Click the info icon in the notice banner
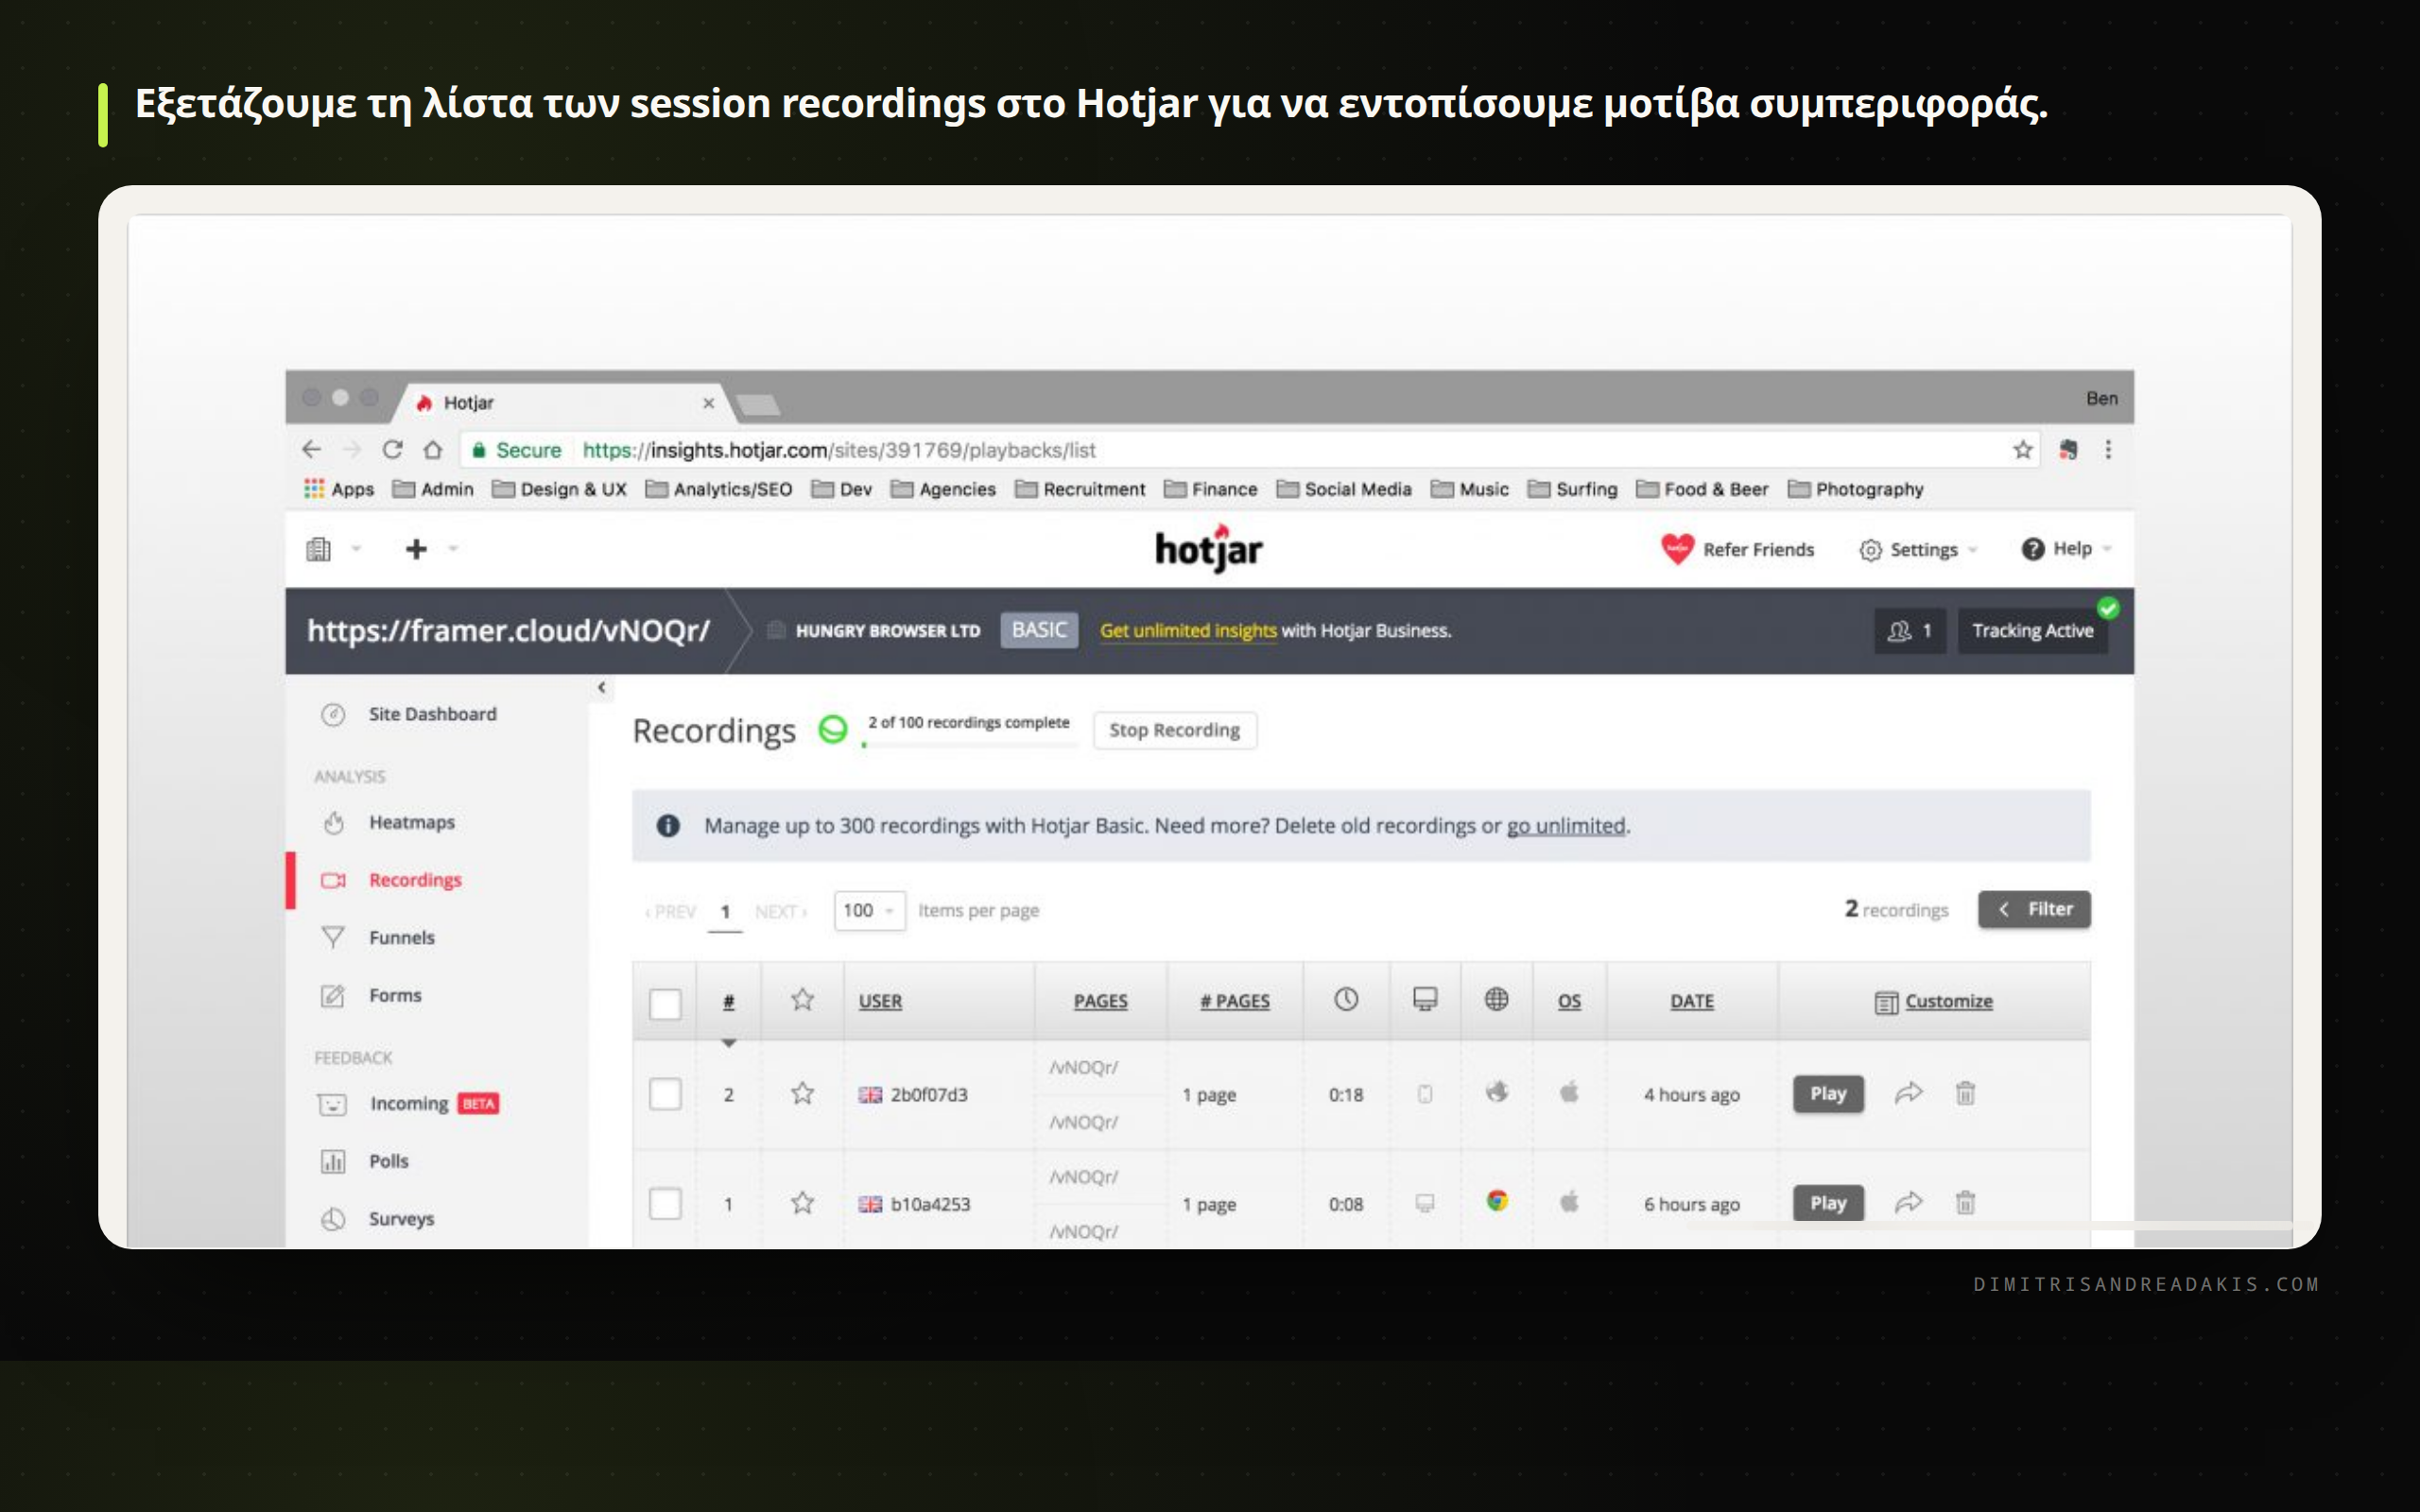2420x1512 pixels. (668, 826)
